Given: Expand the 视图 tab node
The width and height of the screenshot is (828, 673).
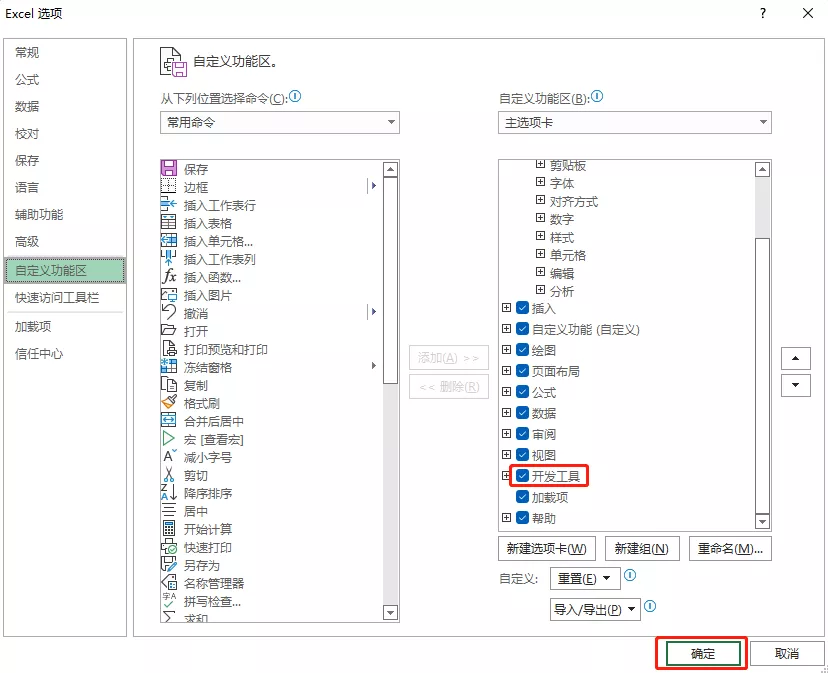Looking at the screenshot, I should coord(506,454).
